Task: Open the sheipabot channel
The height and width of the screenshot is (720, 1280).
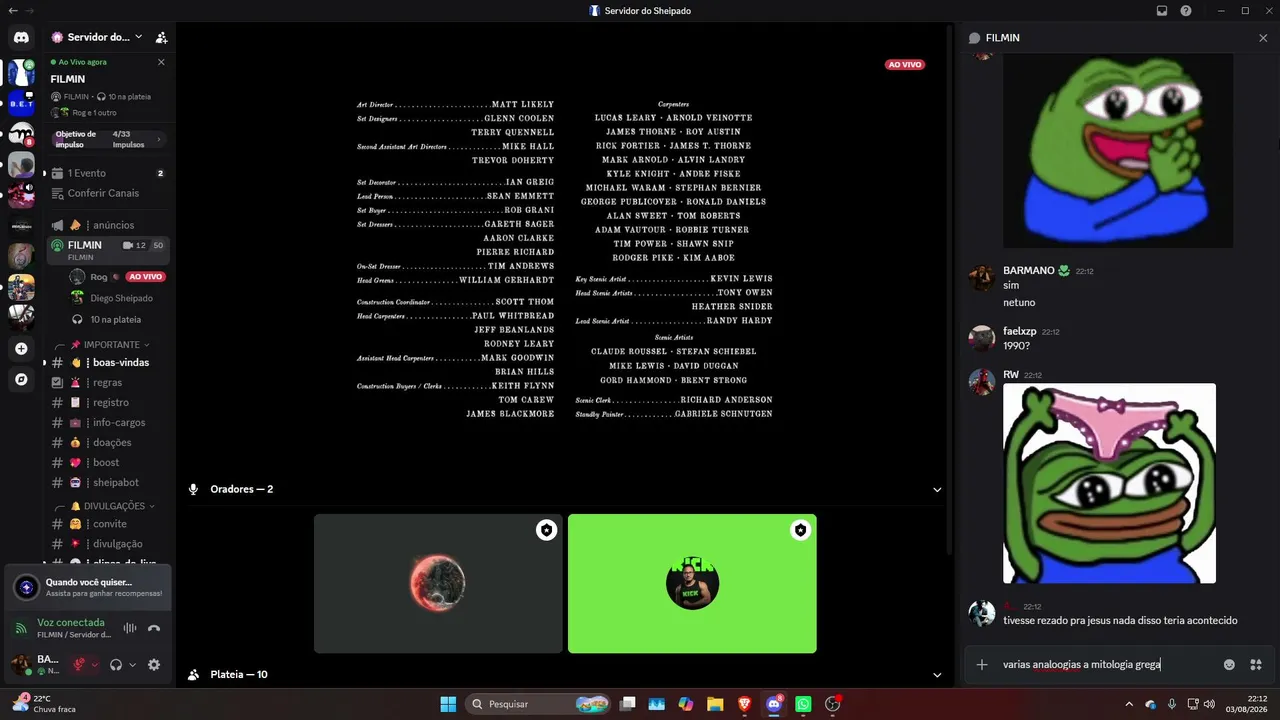Action: tap(109, 483)
